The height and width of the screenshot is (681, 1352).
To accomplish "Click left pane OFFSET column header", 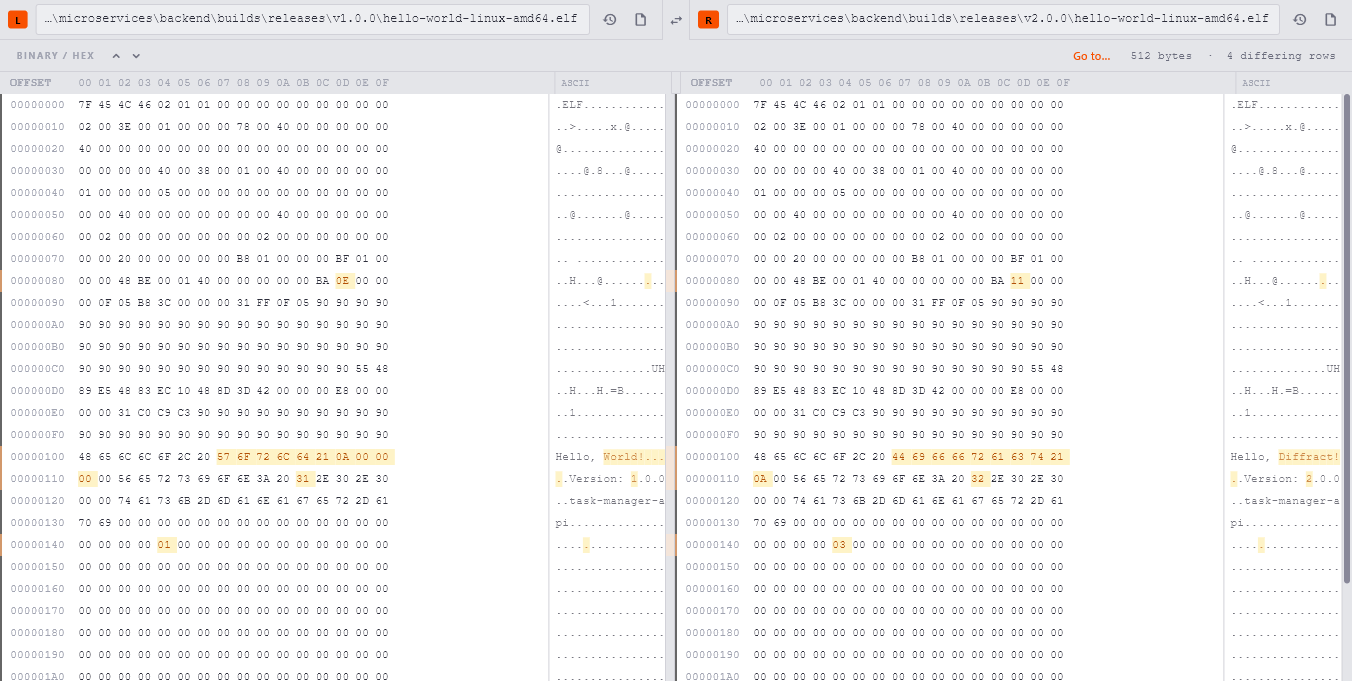I will point(30,83).
